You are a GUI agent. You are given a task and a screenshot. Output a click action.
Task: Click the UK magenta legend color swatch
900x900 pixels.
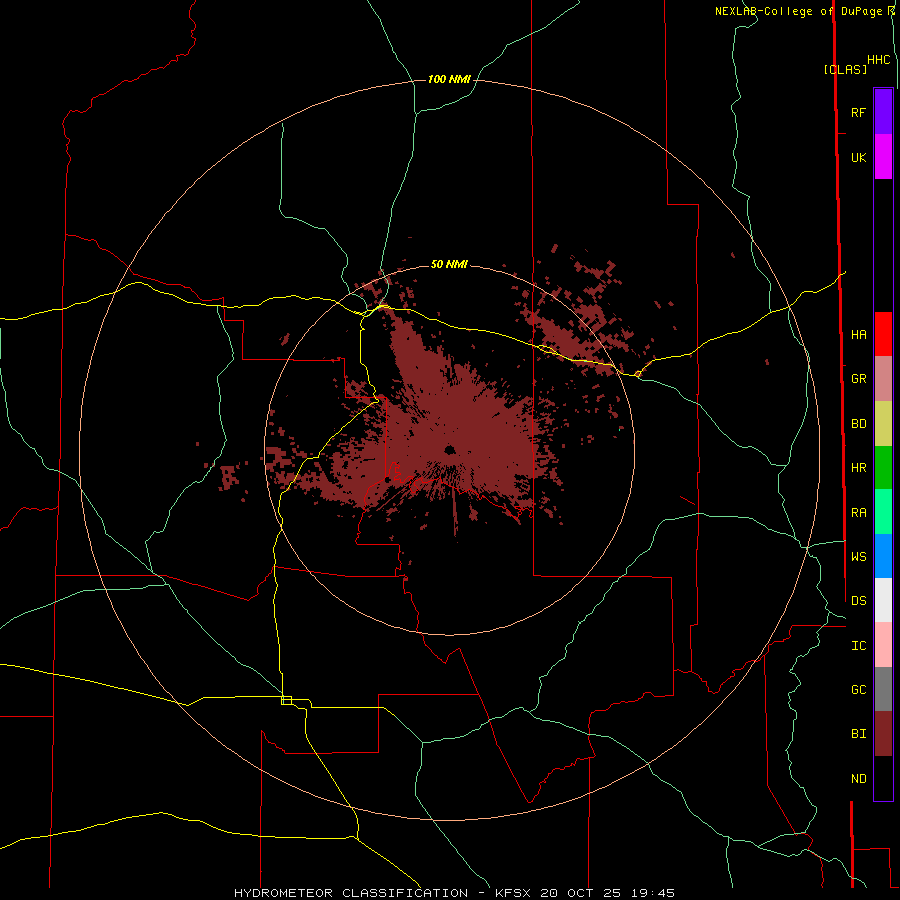pyautogui.click(x=883, y=157)
